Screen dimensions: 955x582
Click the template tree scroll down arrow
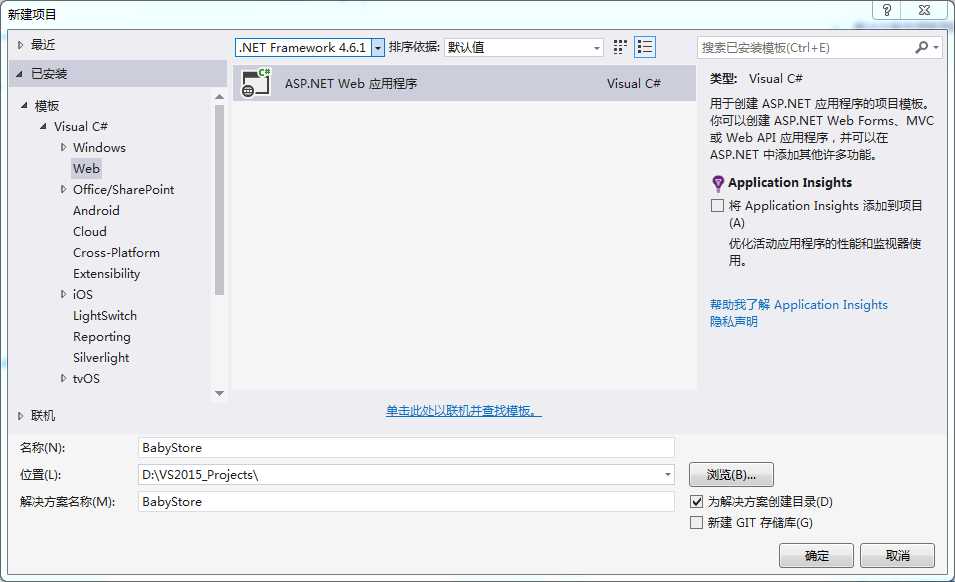220,394
